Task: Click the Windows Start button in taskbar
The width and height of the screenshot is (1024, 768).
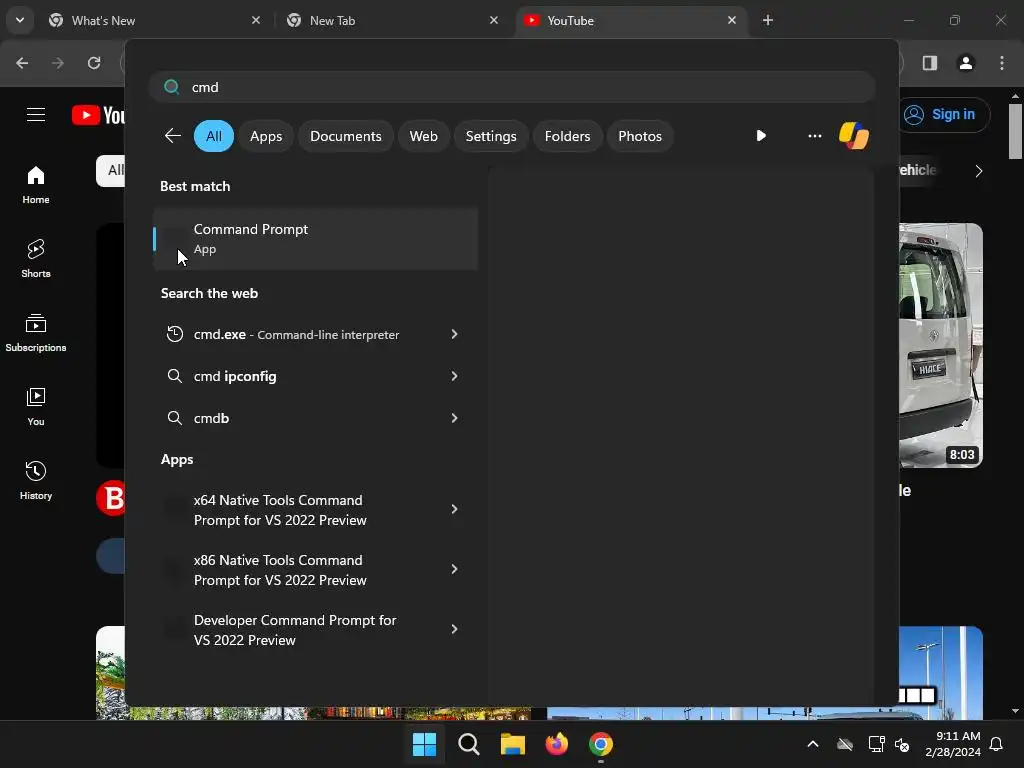Action: tap(424, 744)
